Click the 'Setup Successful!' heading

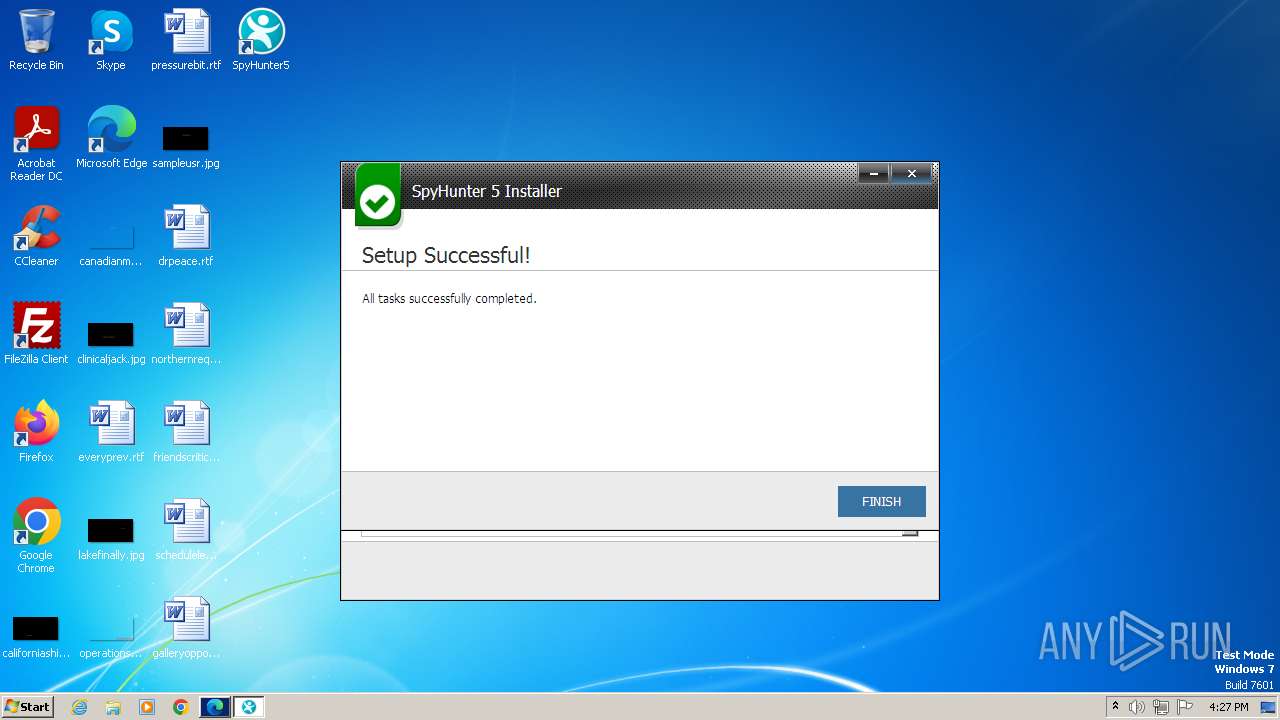click(446, 255)
